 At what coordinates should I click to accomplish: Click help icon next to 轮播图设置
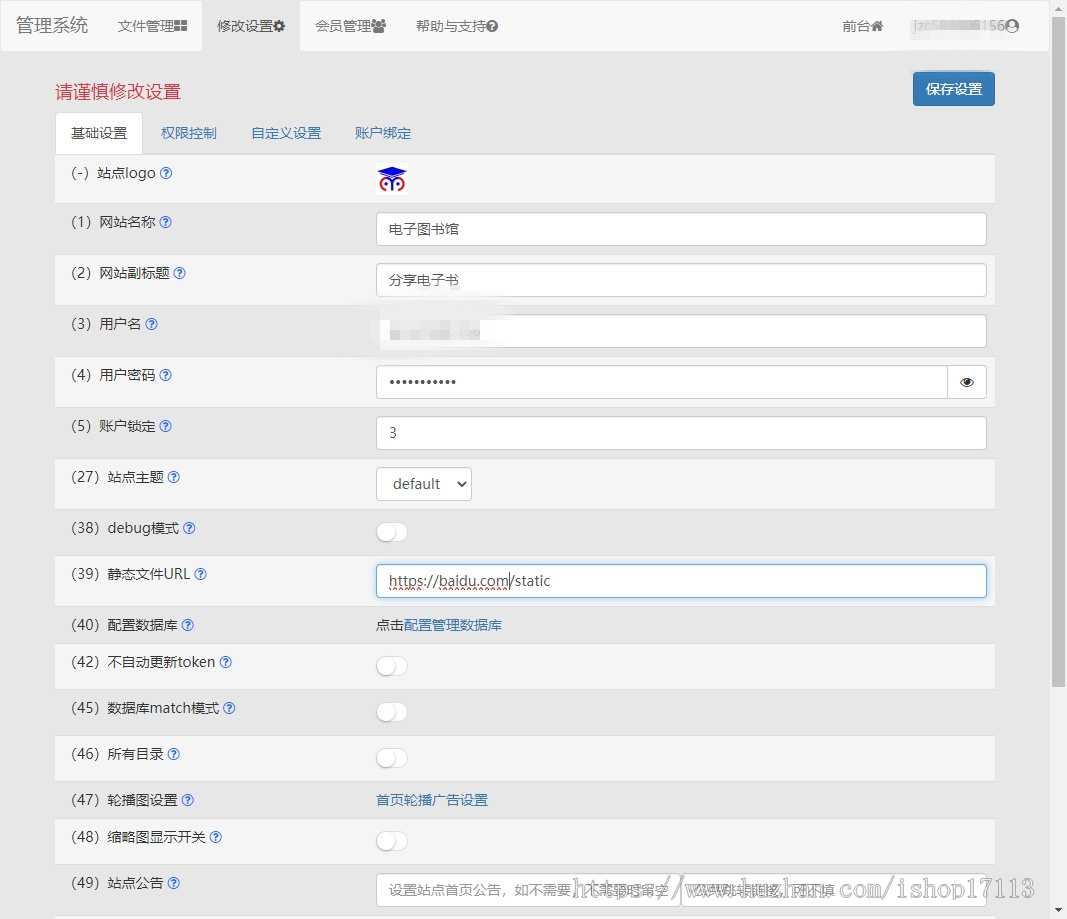click(188, 800)
